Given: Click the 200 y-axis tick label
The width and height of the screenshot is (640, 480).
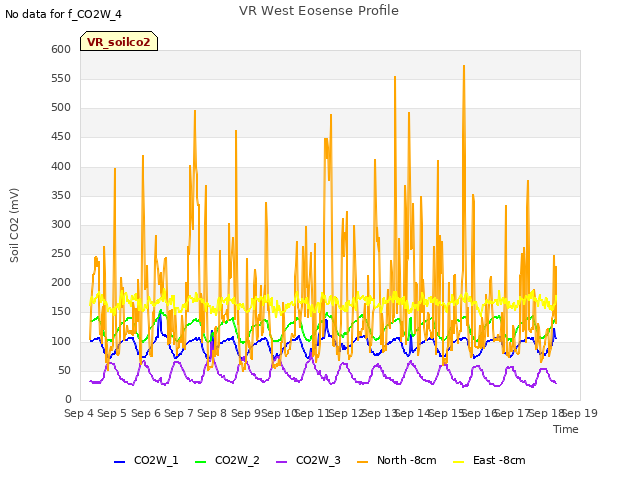Looking at the screenshot, I should click(x=61, y=282).
